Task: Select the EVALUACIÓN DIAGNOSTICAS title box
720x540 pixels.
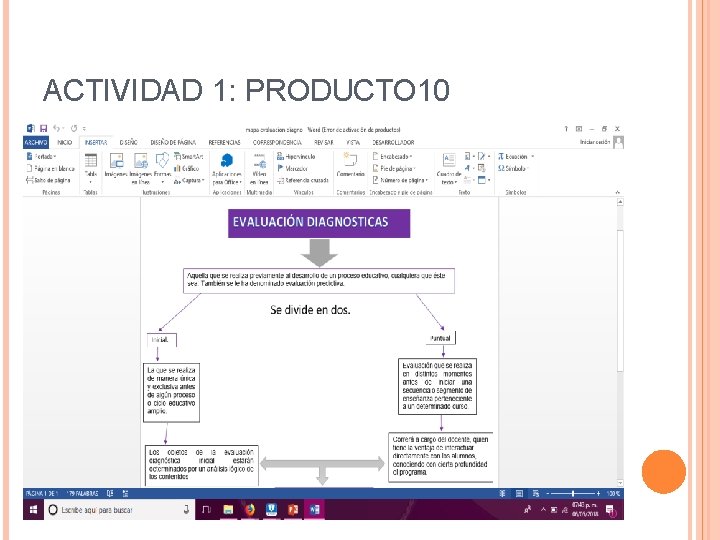Action: (319, 224)
